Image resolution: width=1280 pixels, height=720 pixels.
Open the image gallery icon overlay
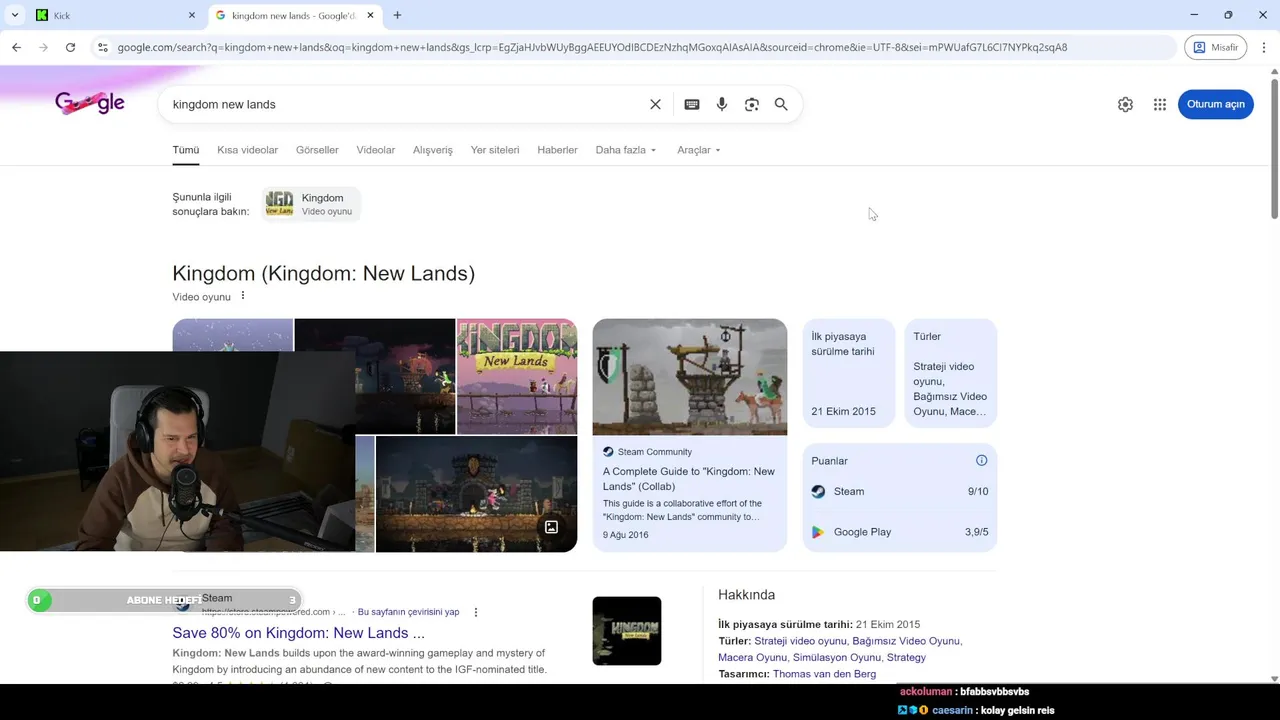[551, 527]
